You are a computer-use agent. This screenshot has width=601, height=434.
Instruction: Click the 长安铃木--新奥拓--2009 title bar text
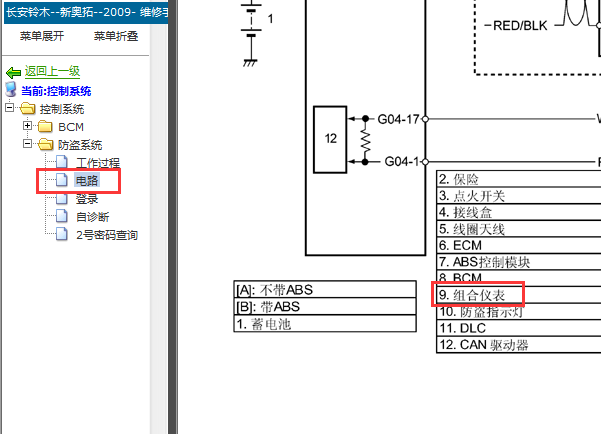87,12
